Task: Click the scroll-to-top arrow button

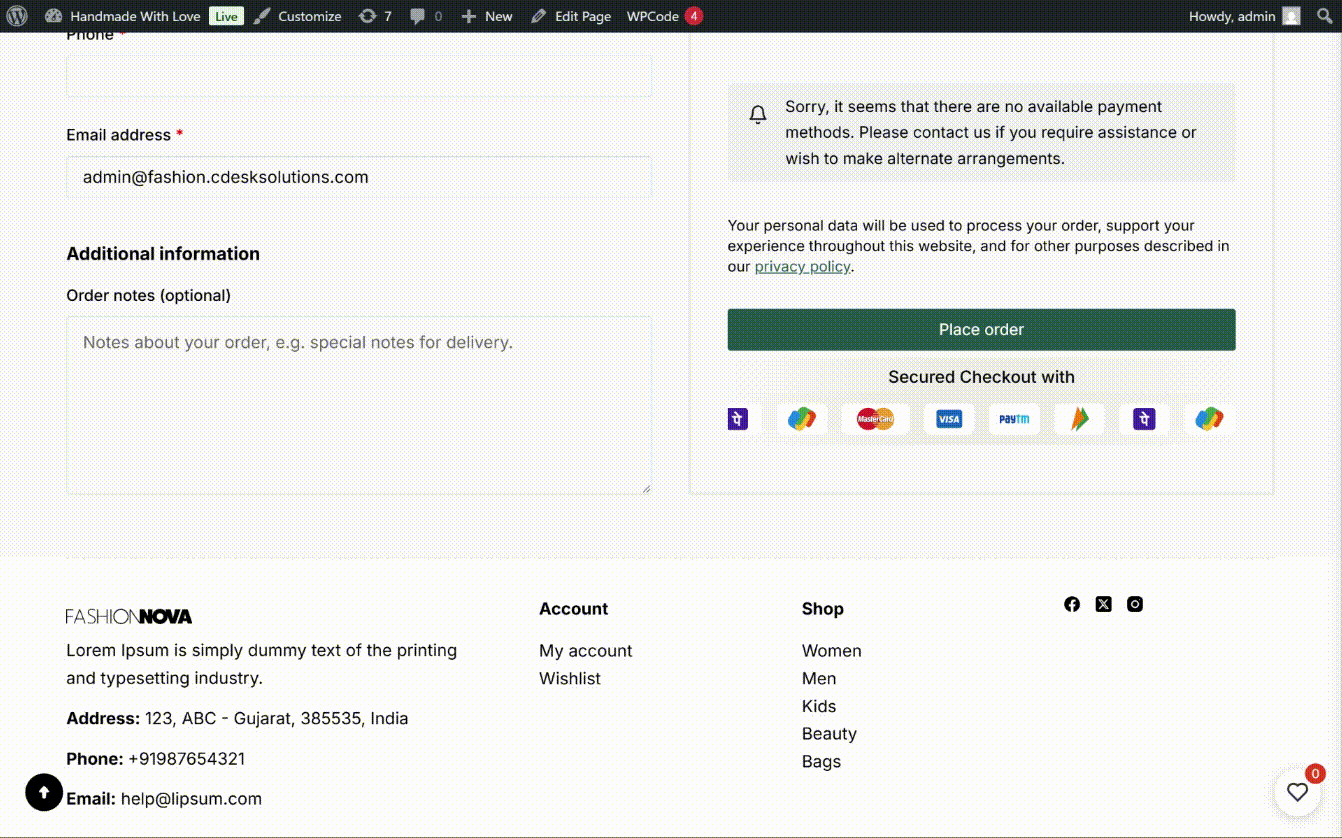Action: point(44,792)
